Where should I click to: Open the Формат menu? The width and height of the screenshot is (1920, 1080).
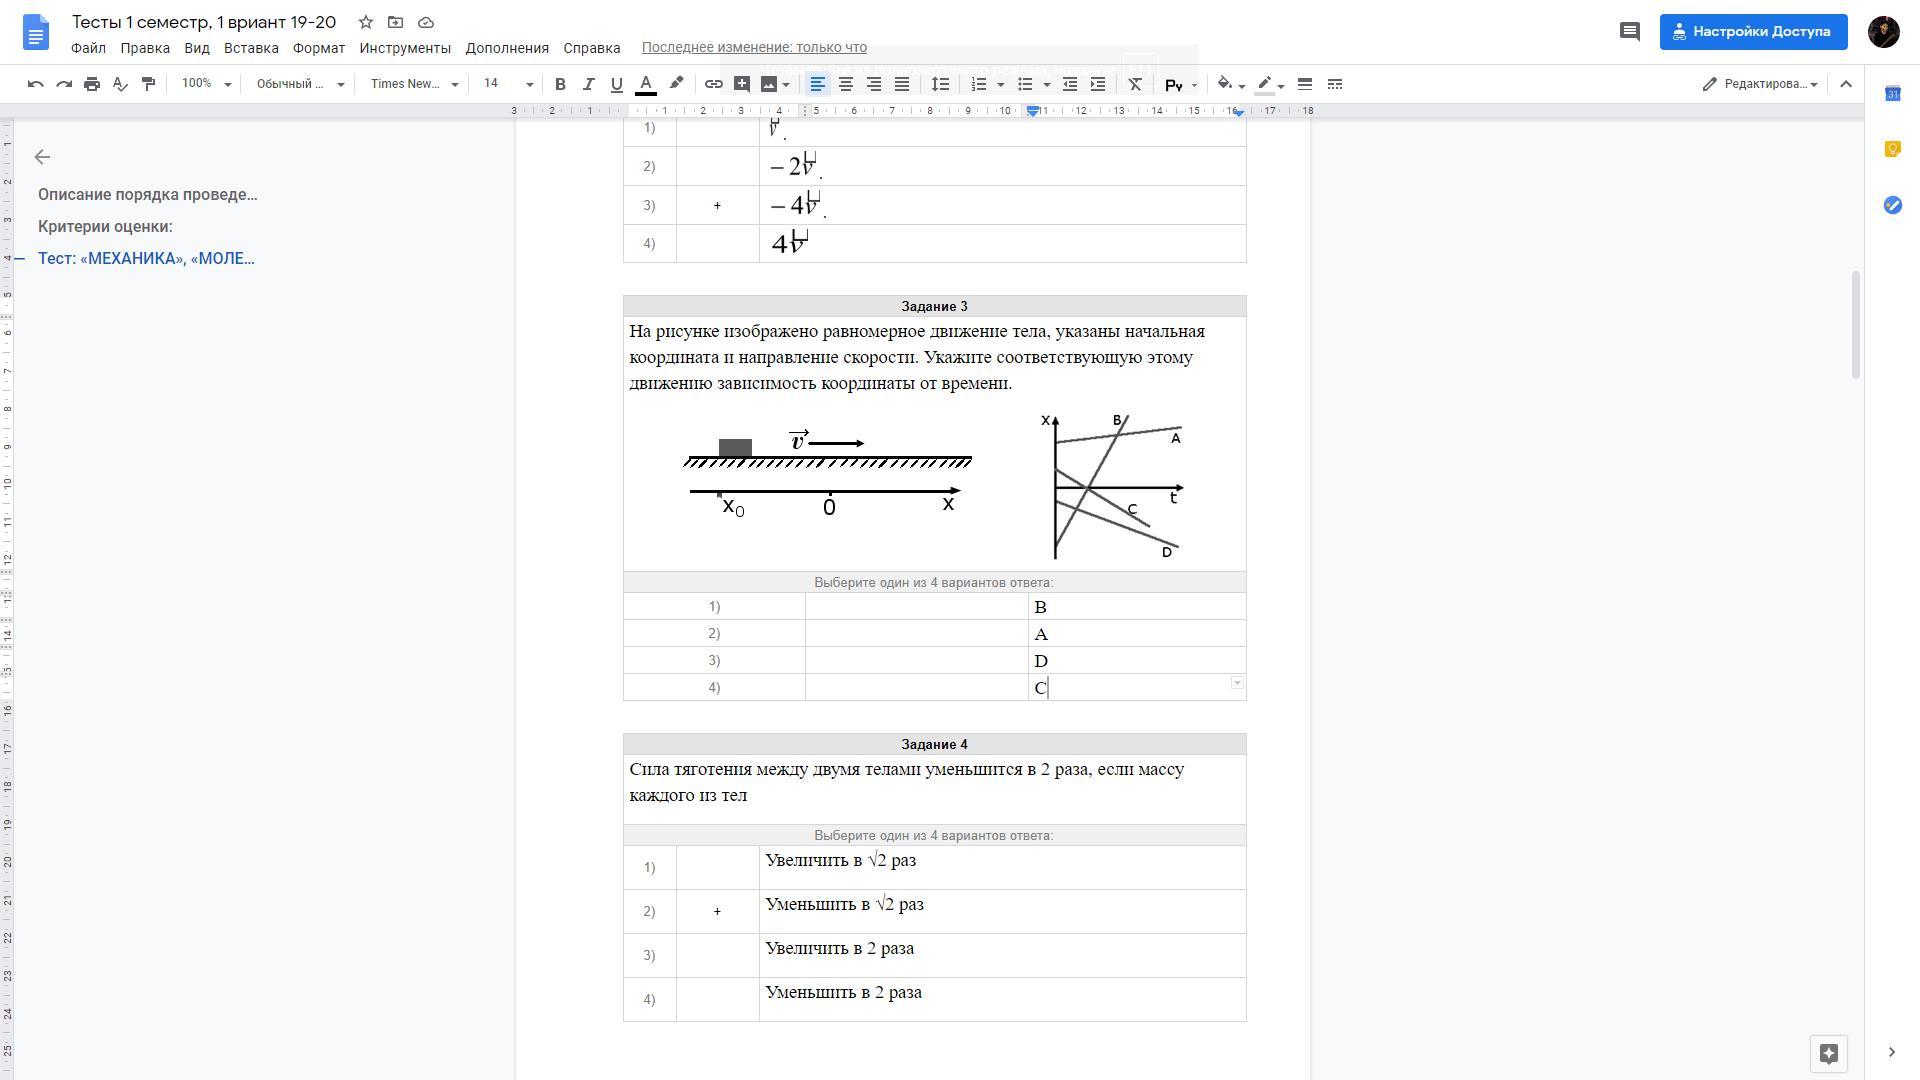[x=318, y=48]
